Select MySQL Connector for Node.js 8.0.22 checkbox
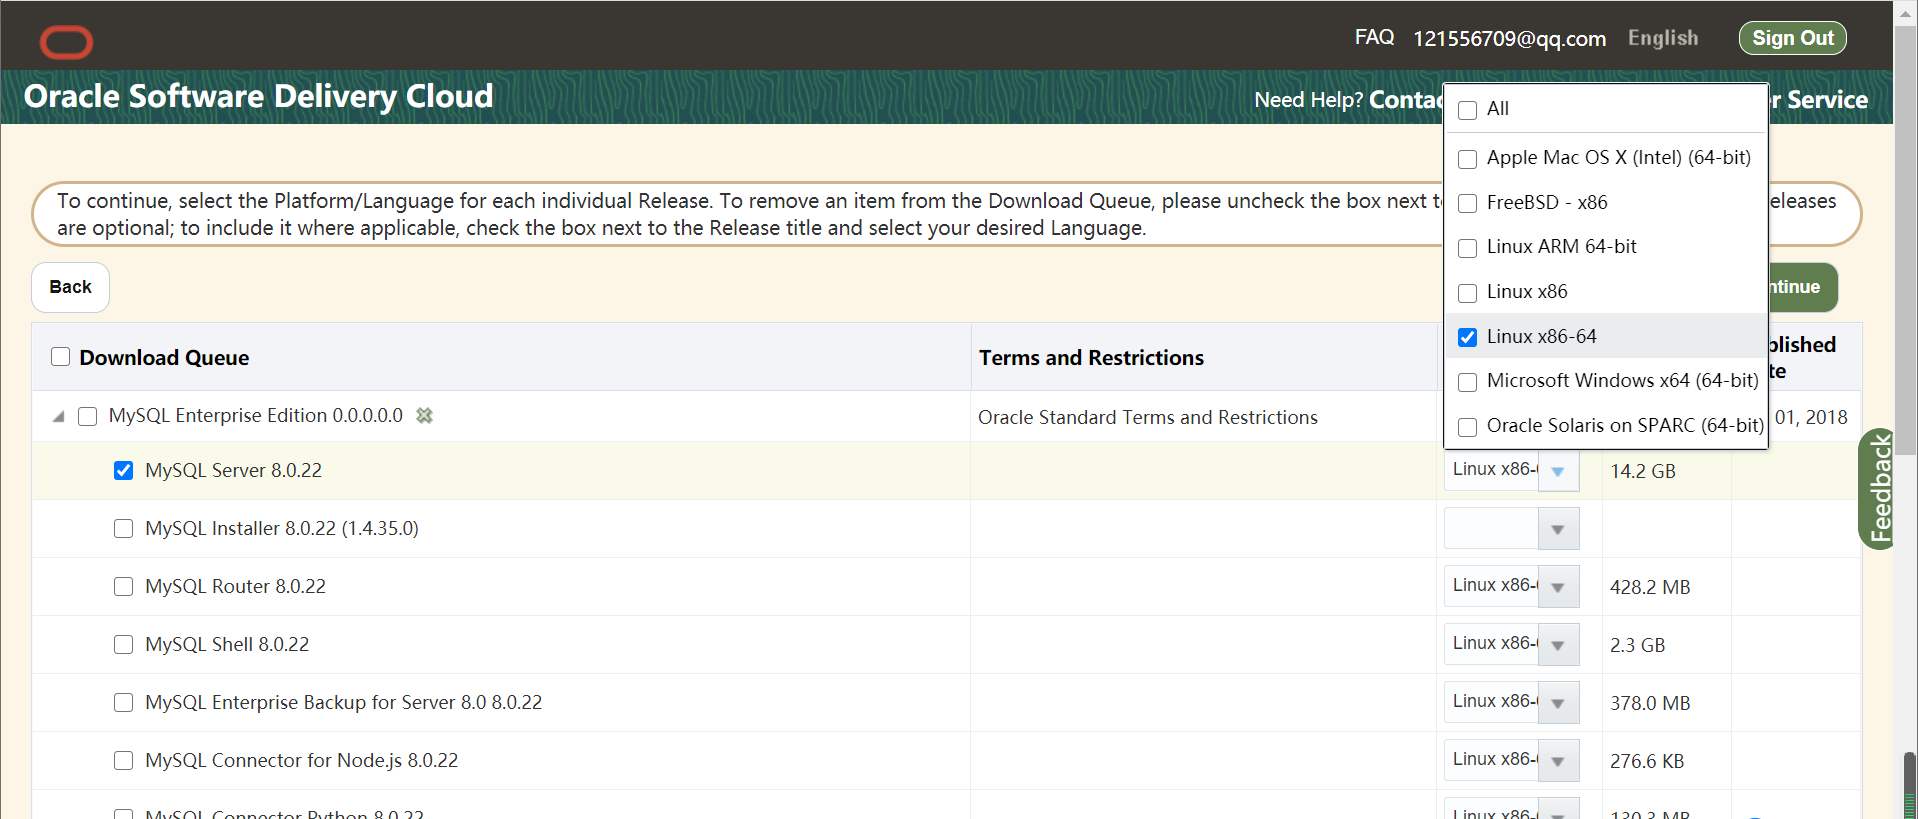 [123, 760]
